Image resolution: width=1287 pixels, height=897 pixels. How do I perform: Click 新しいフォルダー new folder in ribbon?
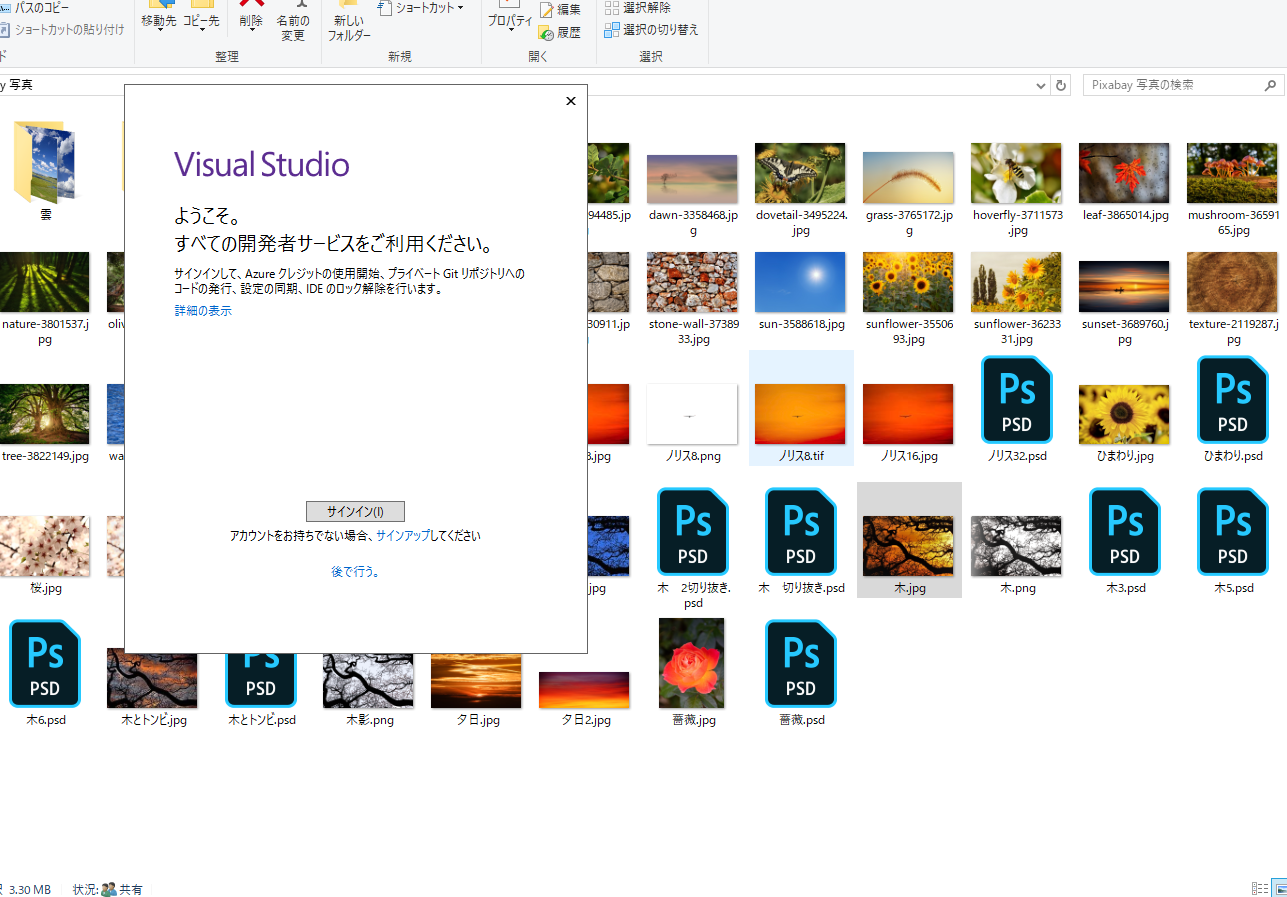coord(349,22)
